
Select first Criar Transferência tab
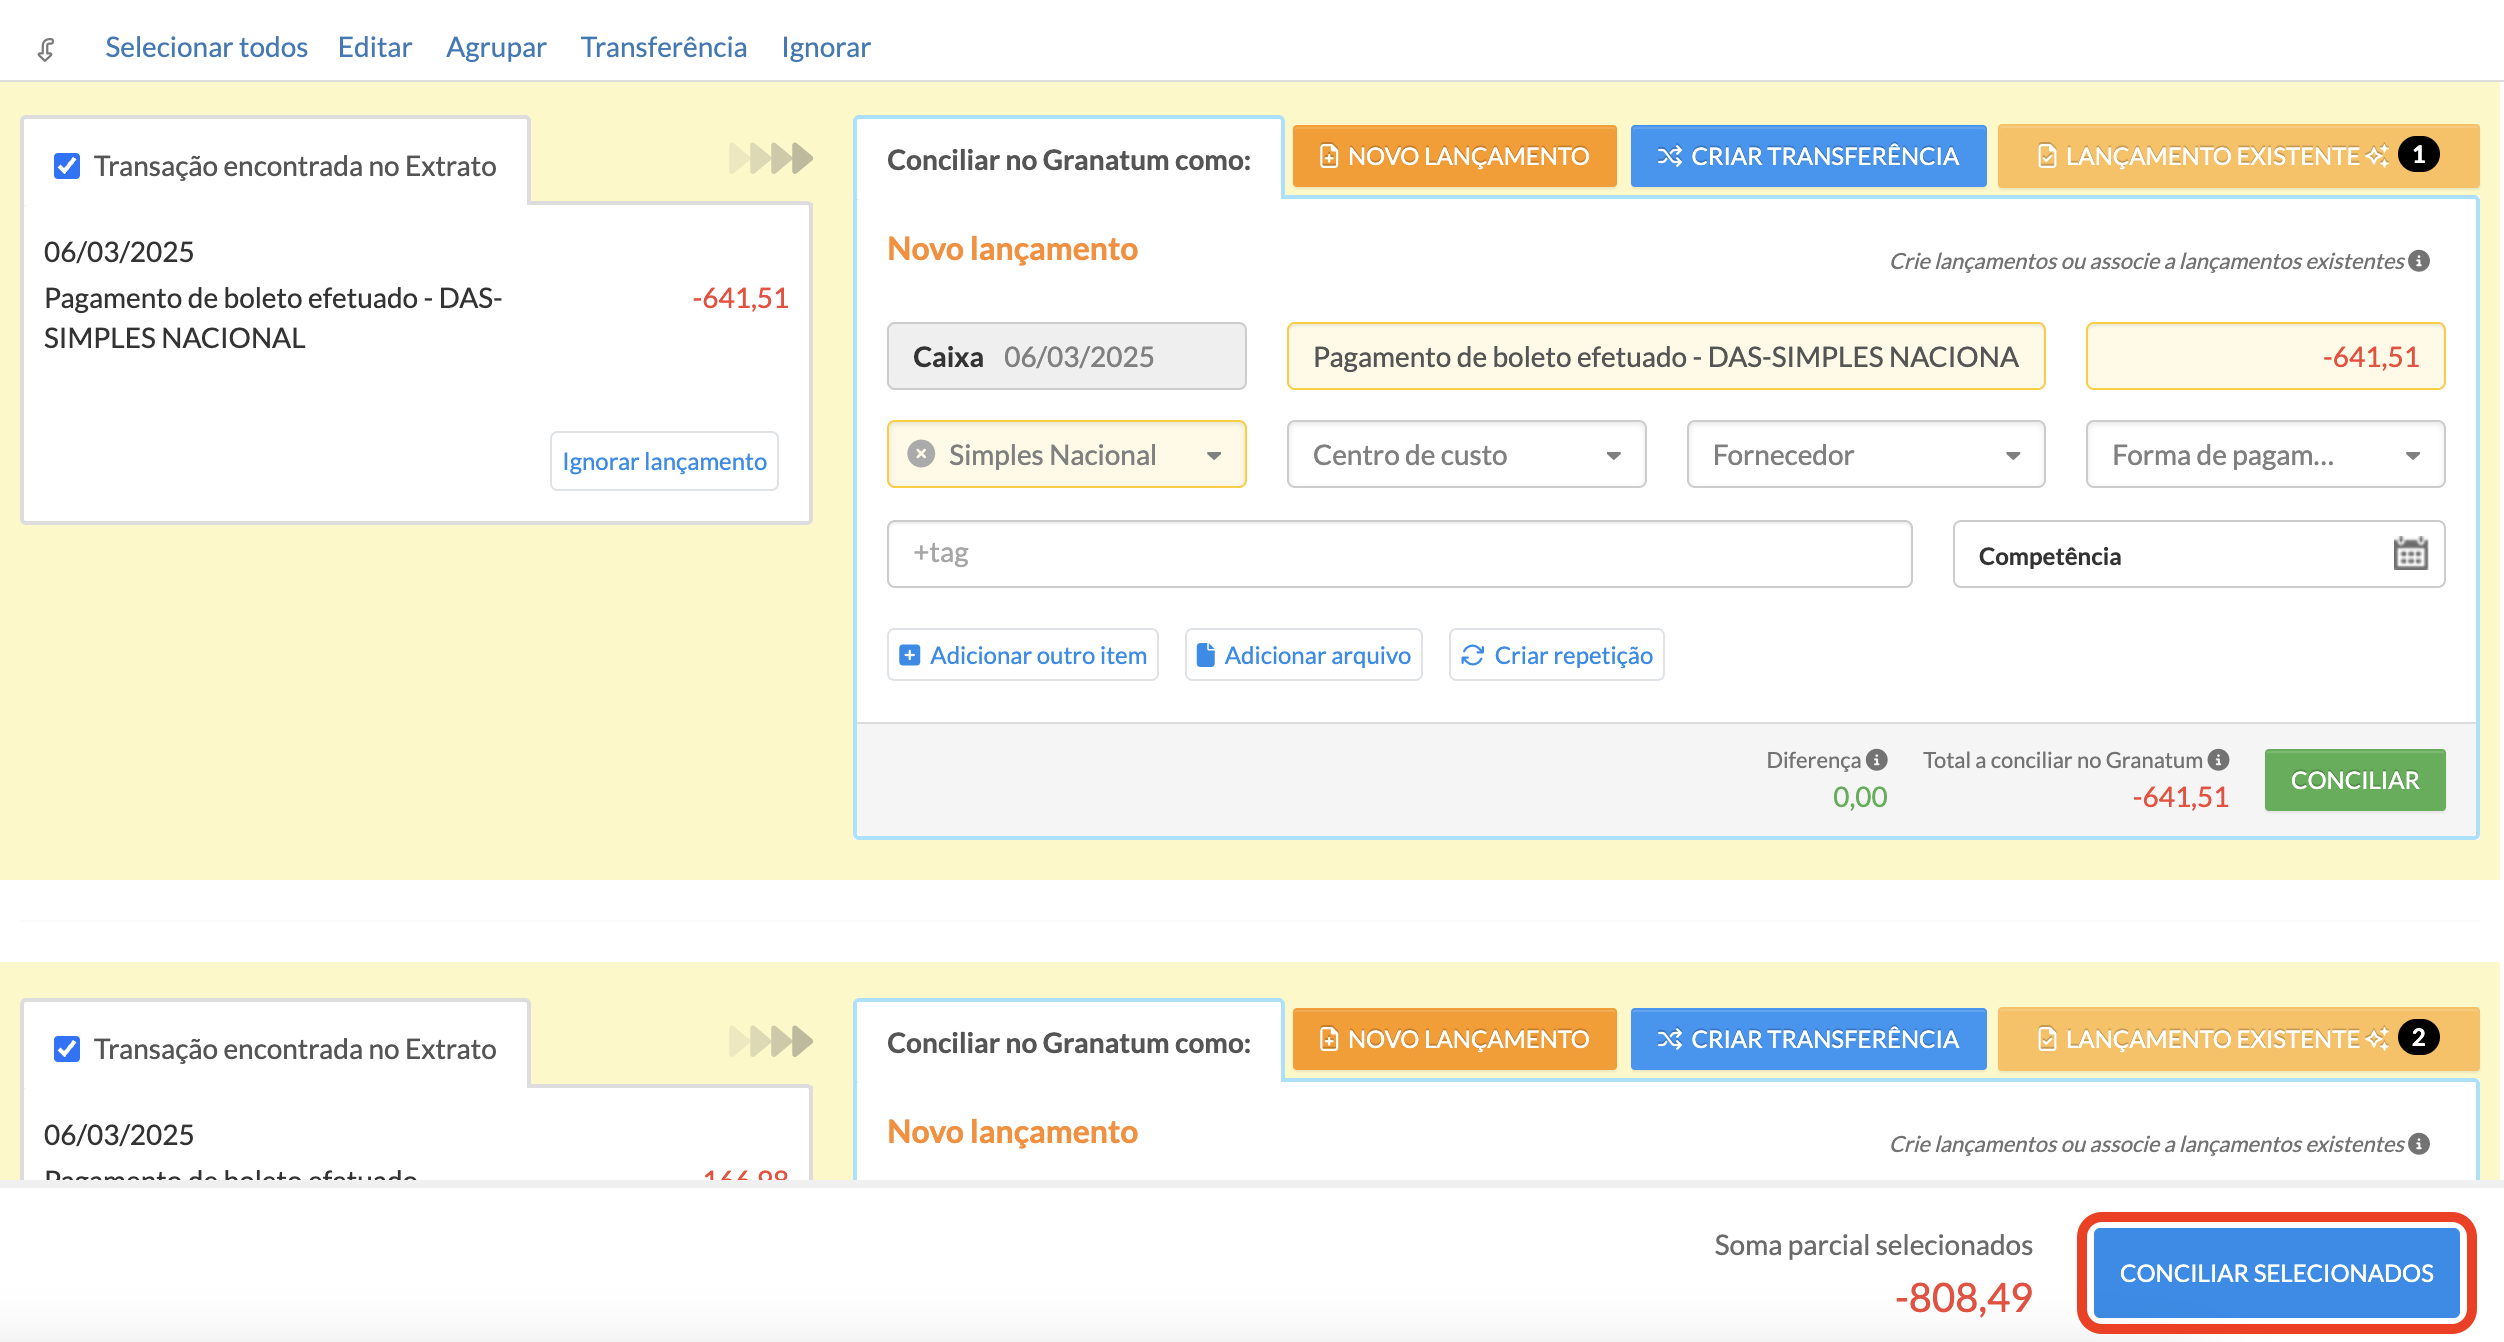coord(1807,157)
